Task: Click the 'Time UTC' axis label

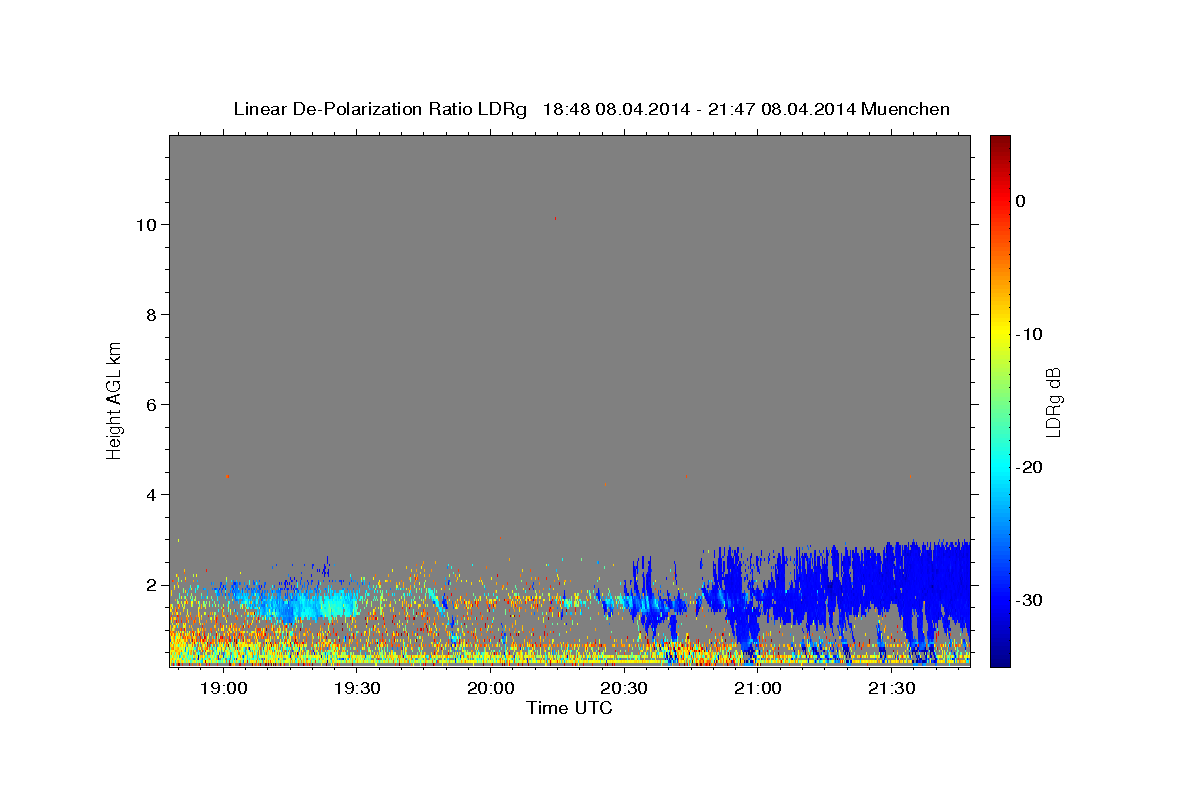Action: pyautogui.click(x=569, y=708)
